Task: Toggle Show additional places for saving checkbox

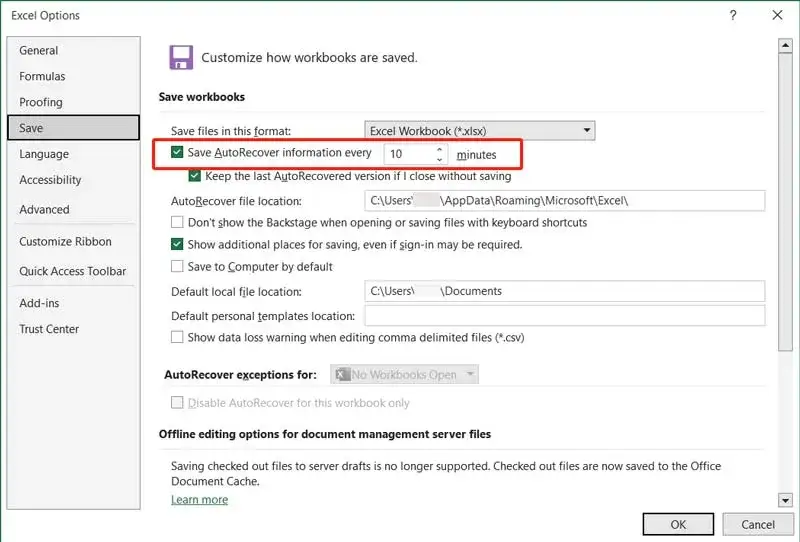Action: tap(177, 244)
